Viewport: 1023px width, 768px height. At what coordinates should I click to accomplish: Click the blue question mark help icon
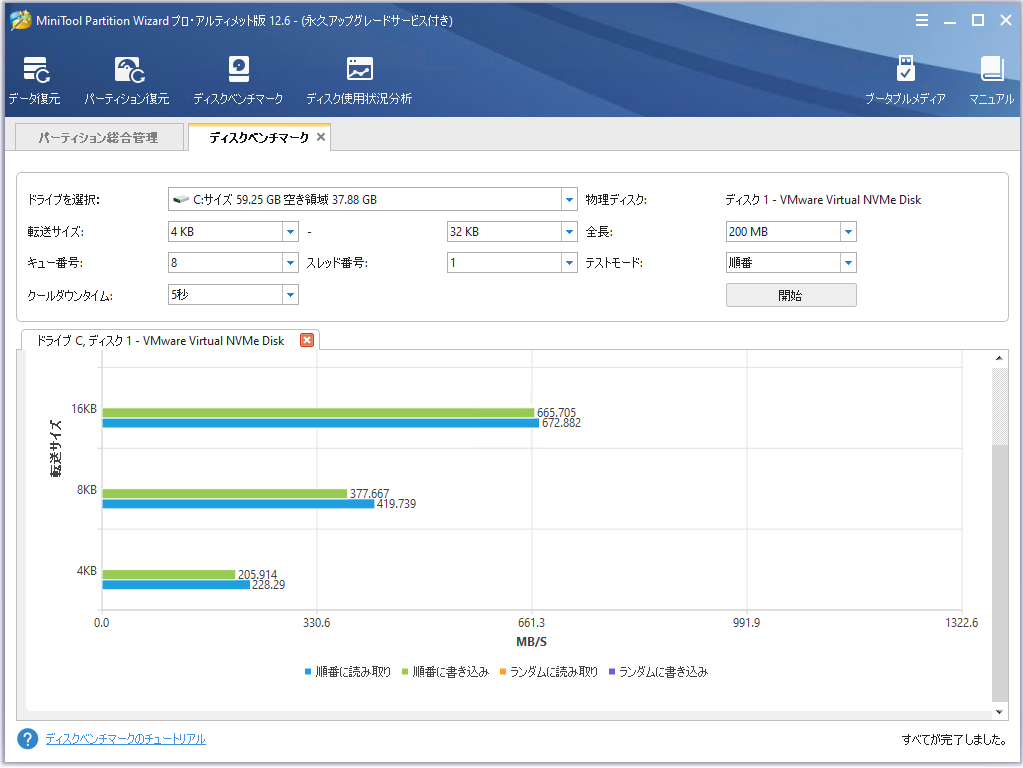[27, 739]
